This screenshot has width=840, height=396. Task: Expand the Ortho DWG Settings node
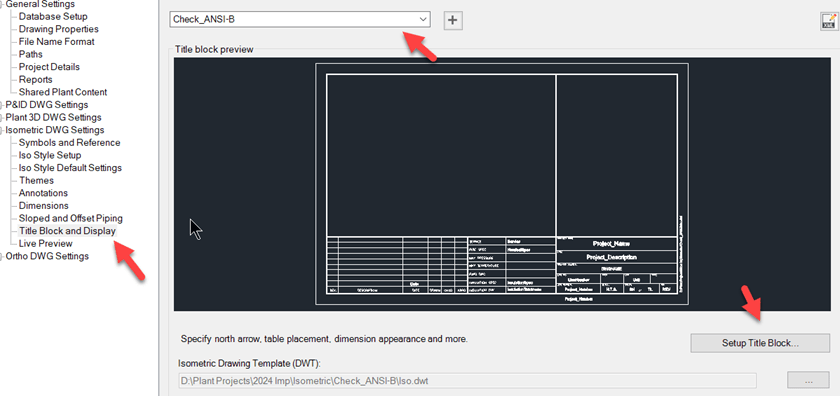pyautogui.click(x=2, y=256)
